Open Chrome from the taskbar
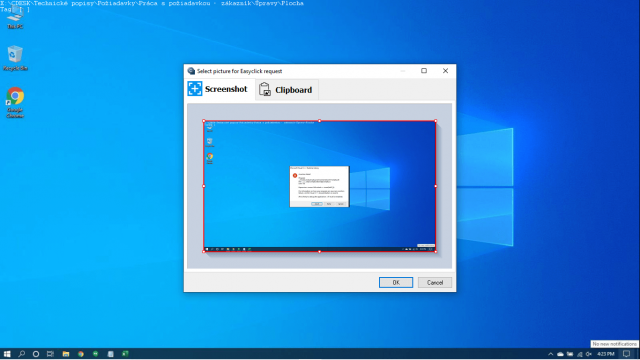 click(81, 354)
